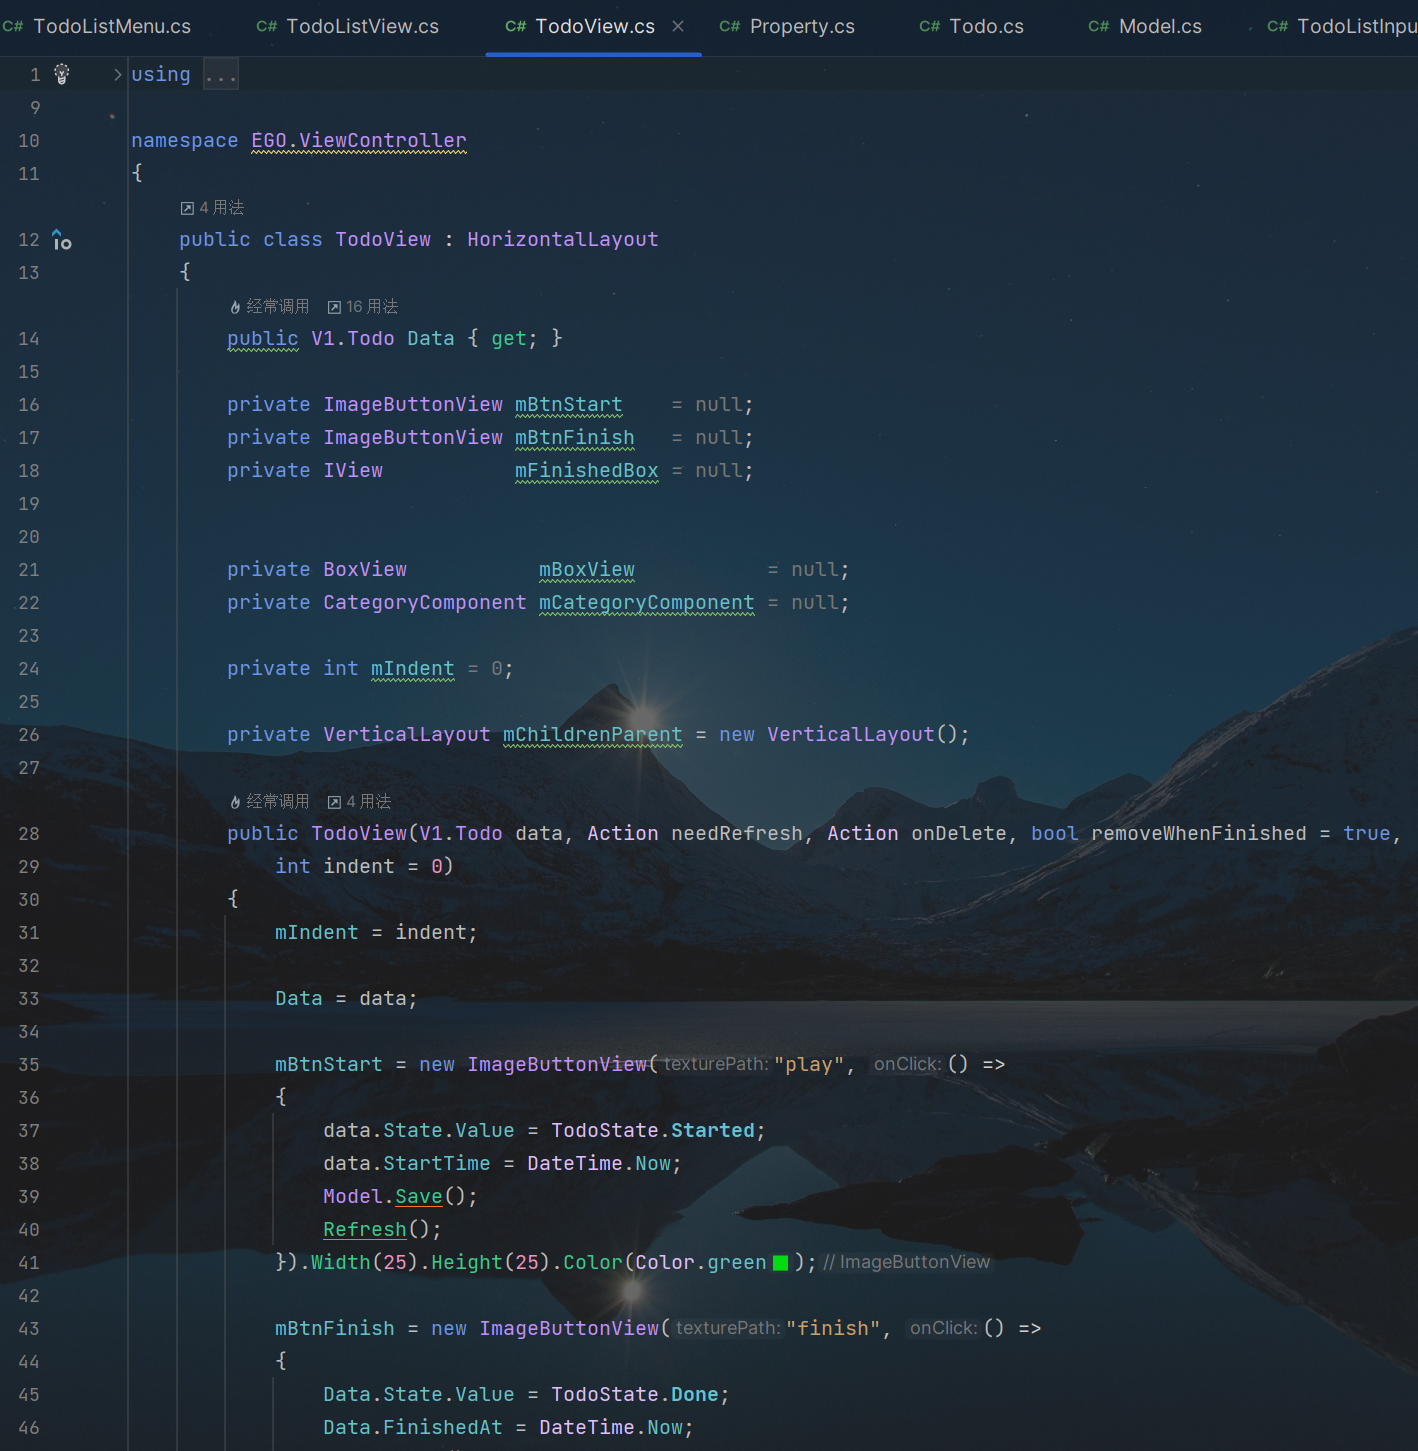Click the usages arrow icon above class TodoView
Viewport: 1418px width, 1451px height.
(x=187, y=208)
